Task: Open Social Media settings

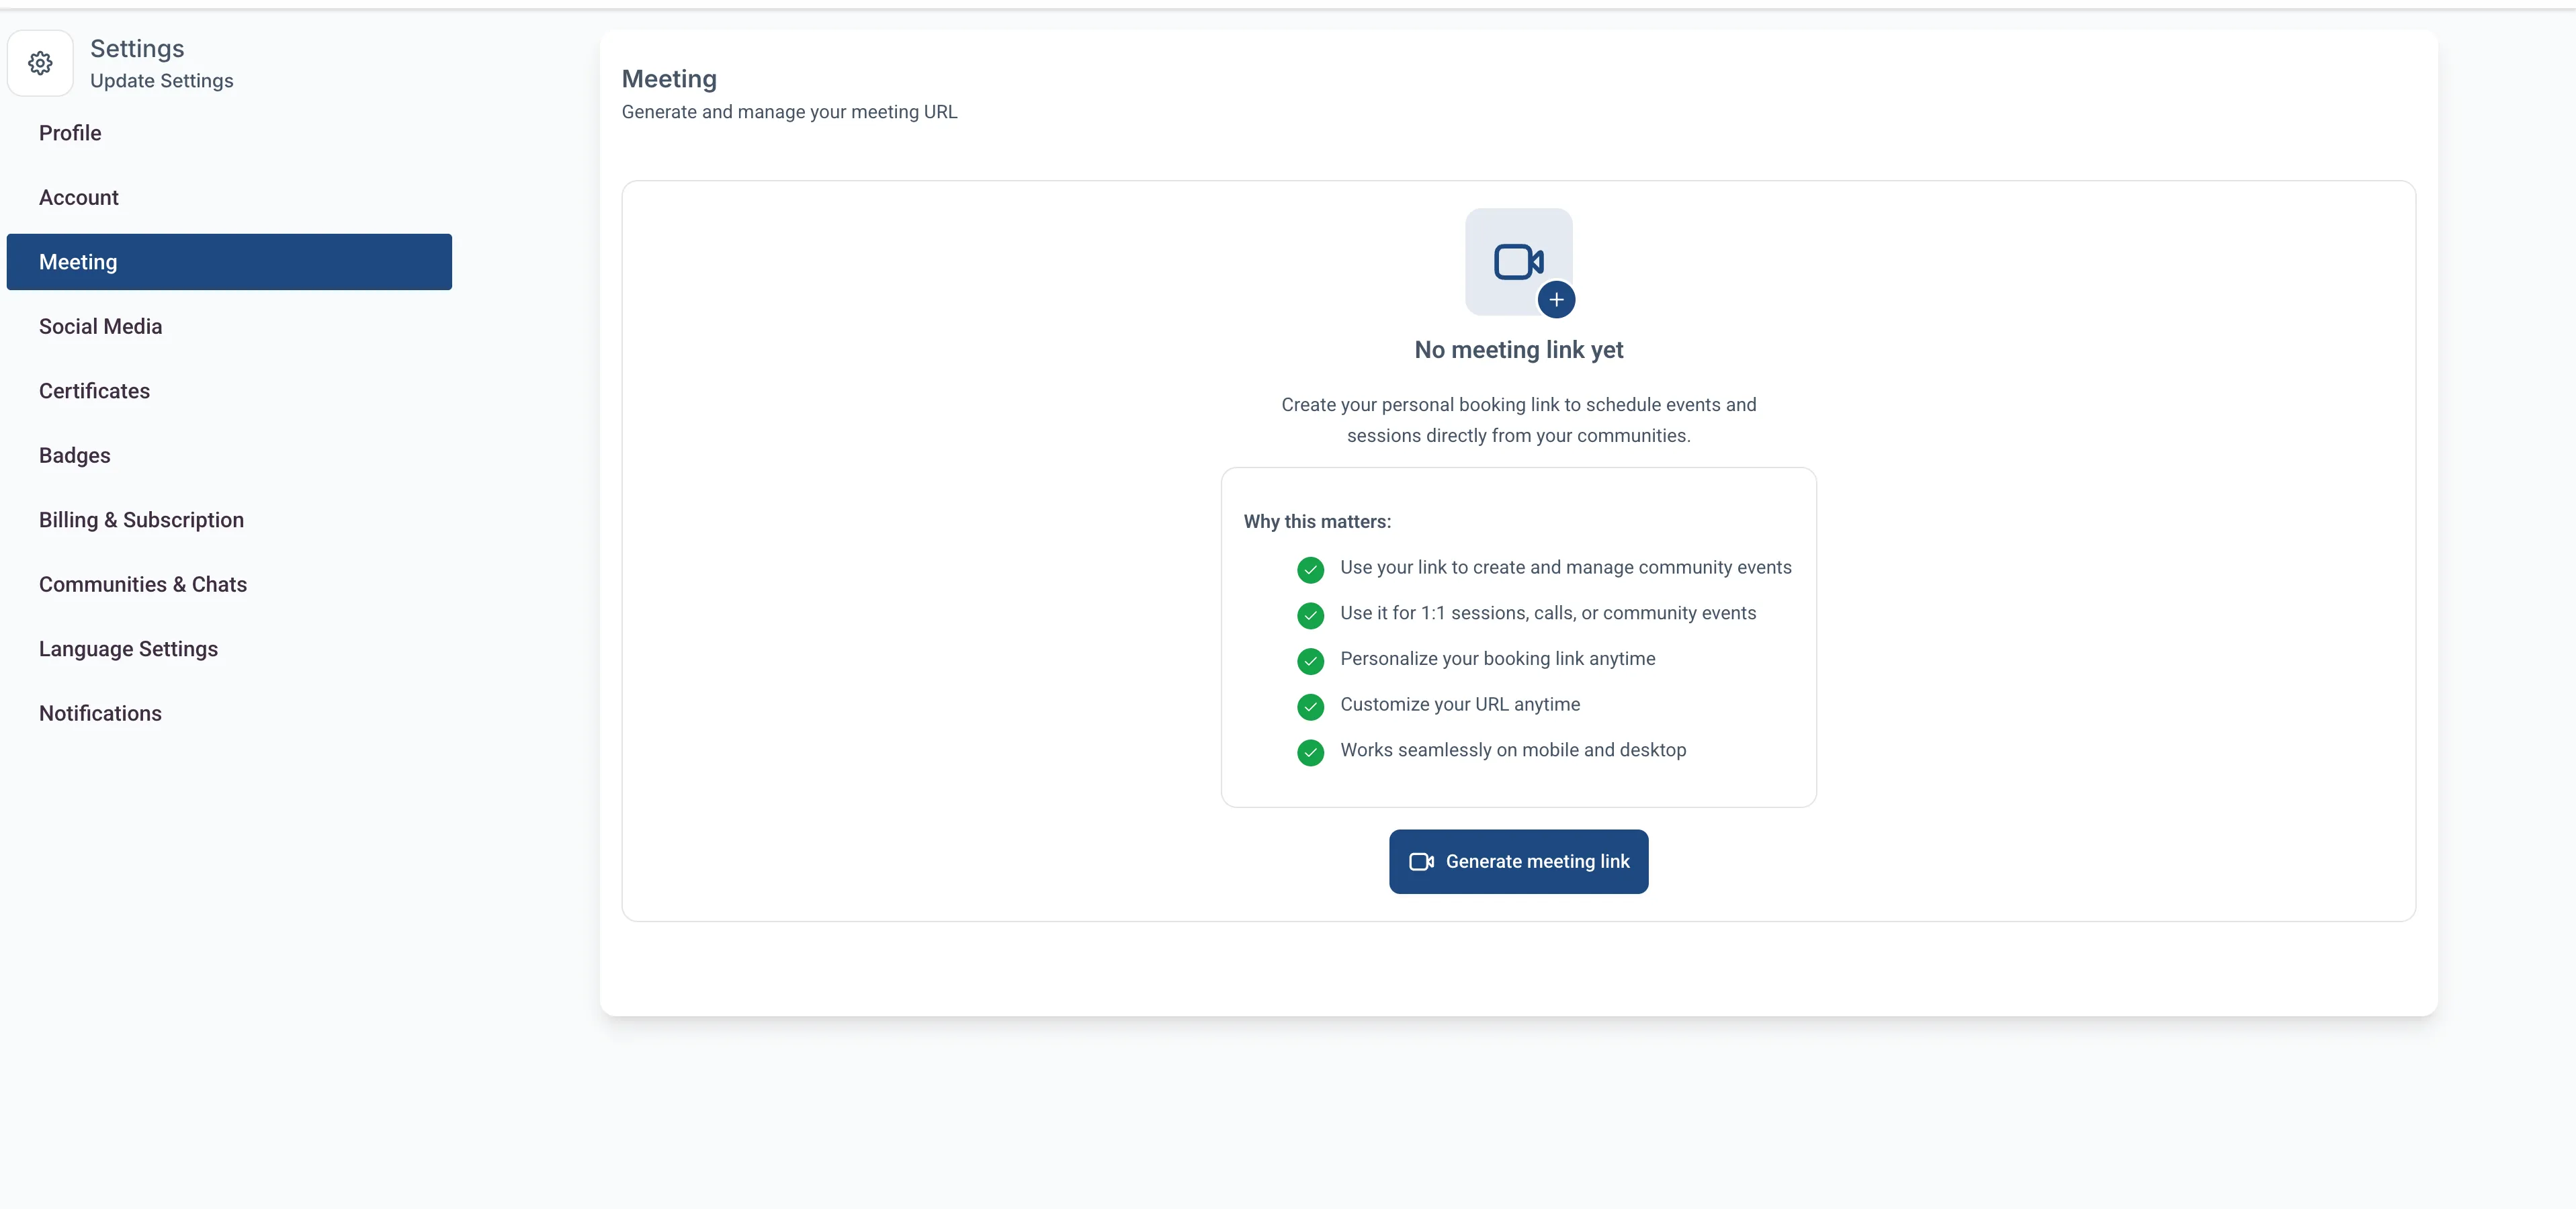Action: (100, 327)
